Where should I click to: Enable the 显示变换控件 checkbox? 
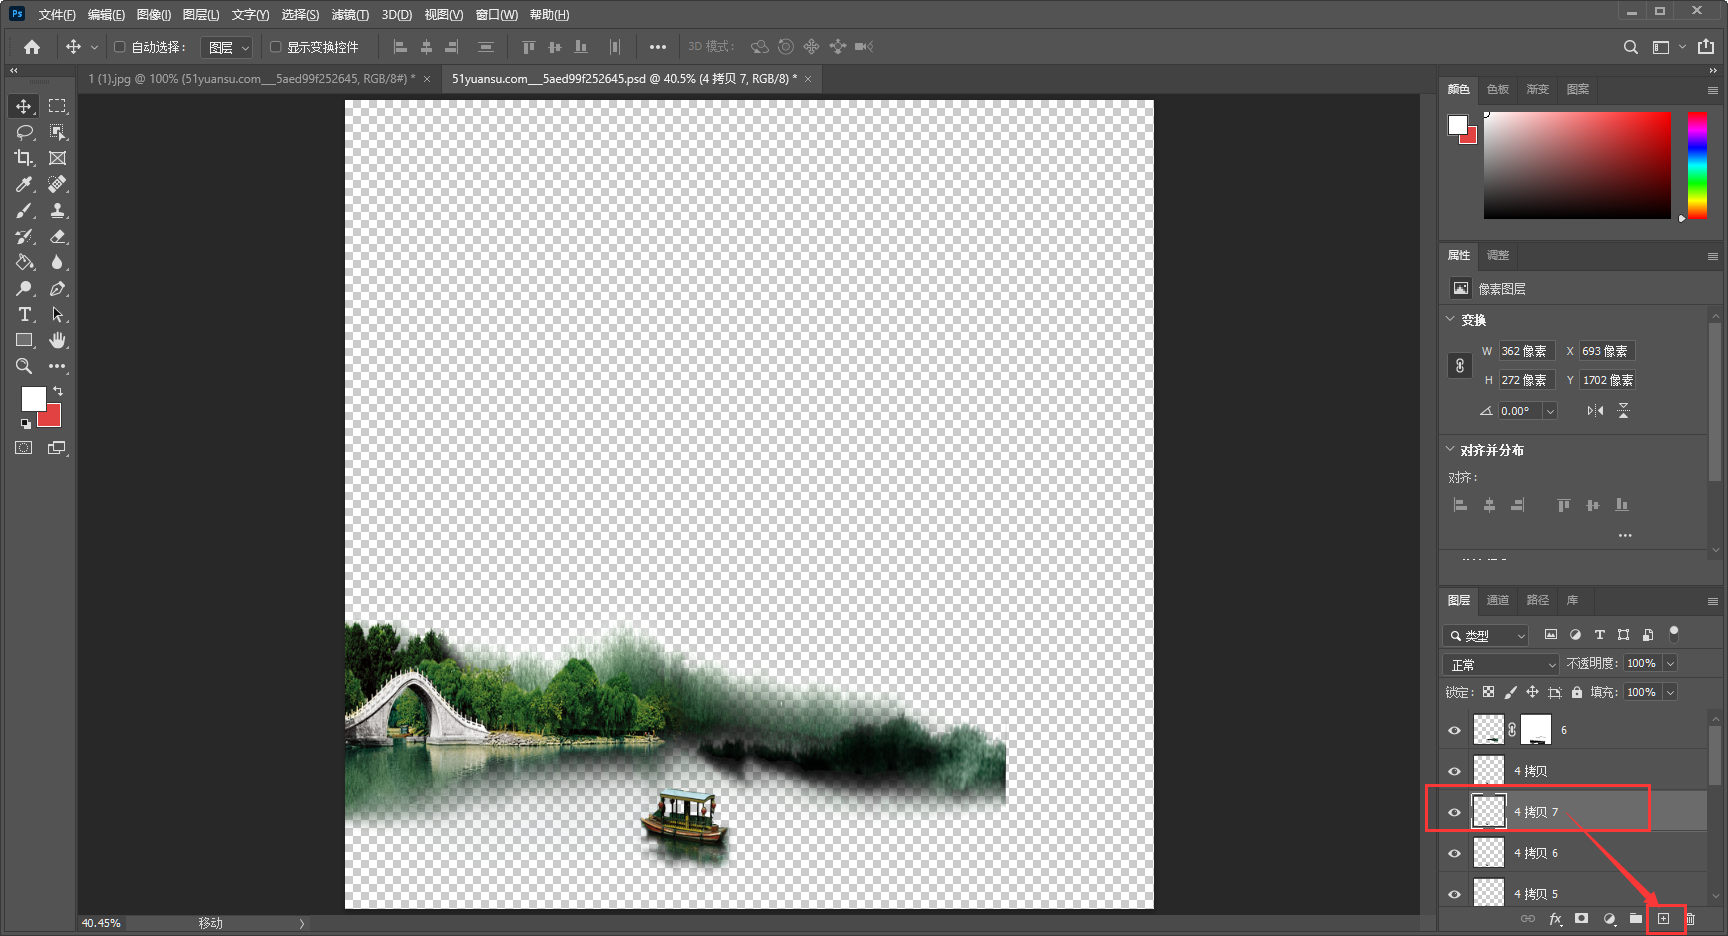[x=275, y=47]
